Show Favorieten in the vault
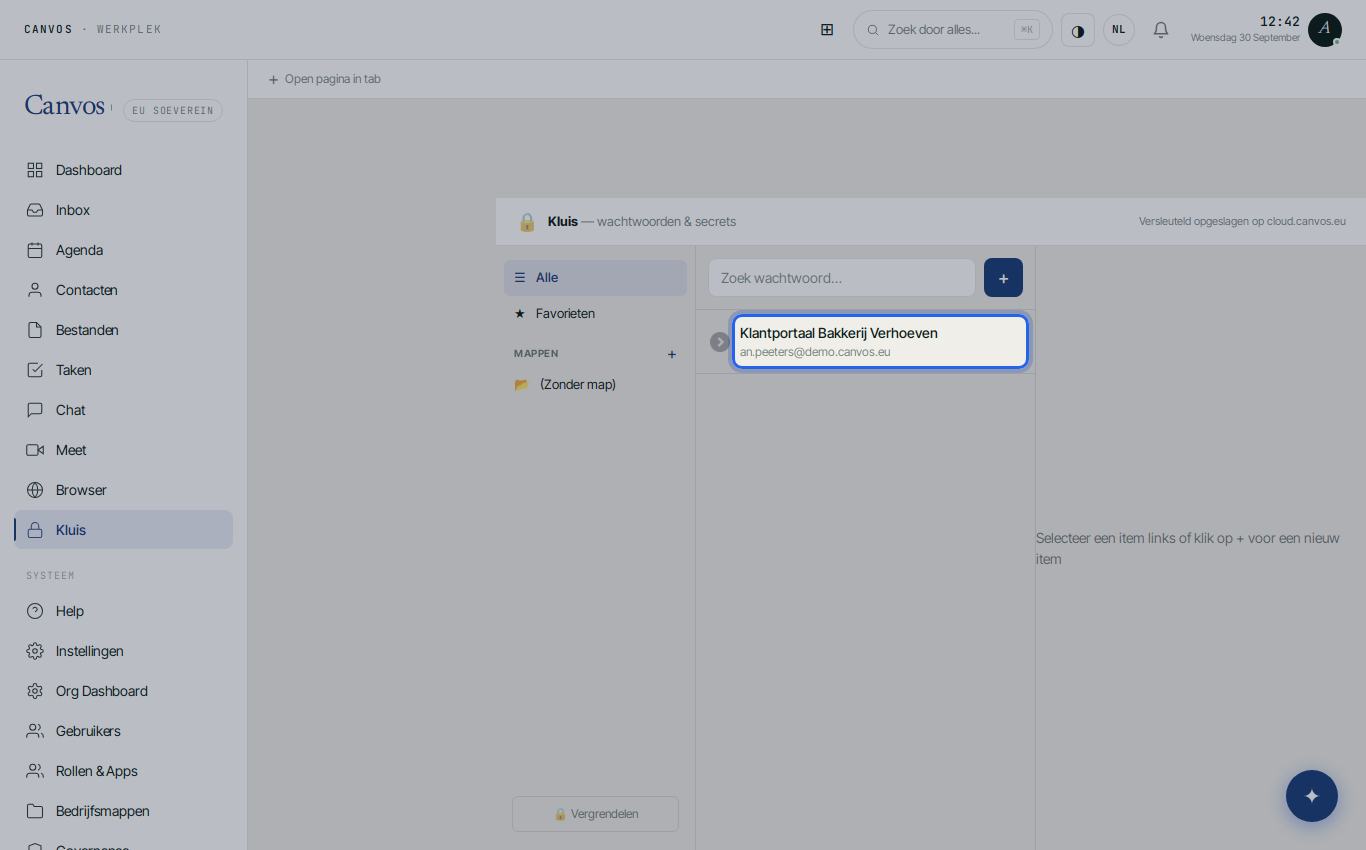The width and height of the screenshot is (1366, 850). click(595, 314)
